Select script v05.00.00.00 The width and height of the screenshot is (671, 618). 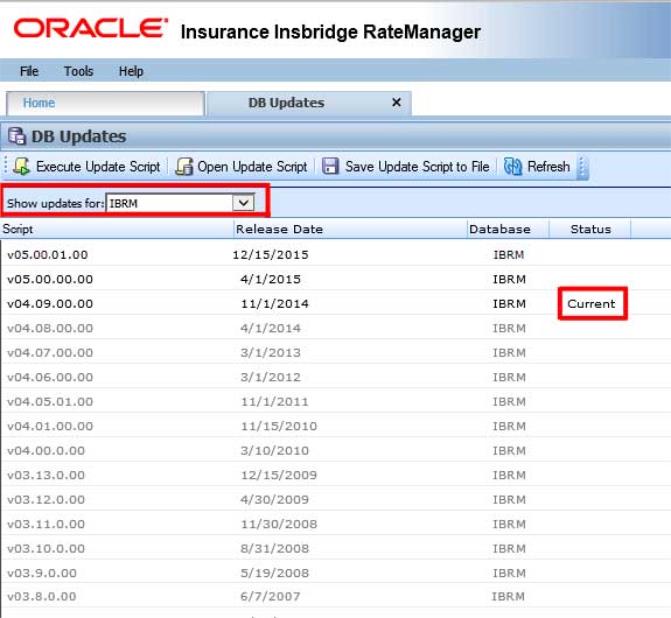coord(50,279)
